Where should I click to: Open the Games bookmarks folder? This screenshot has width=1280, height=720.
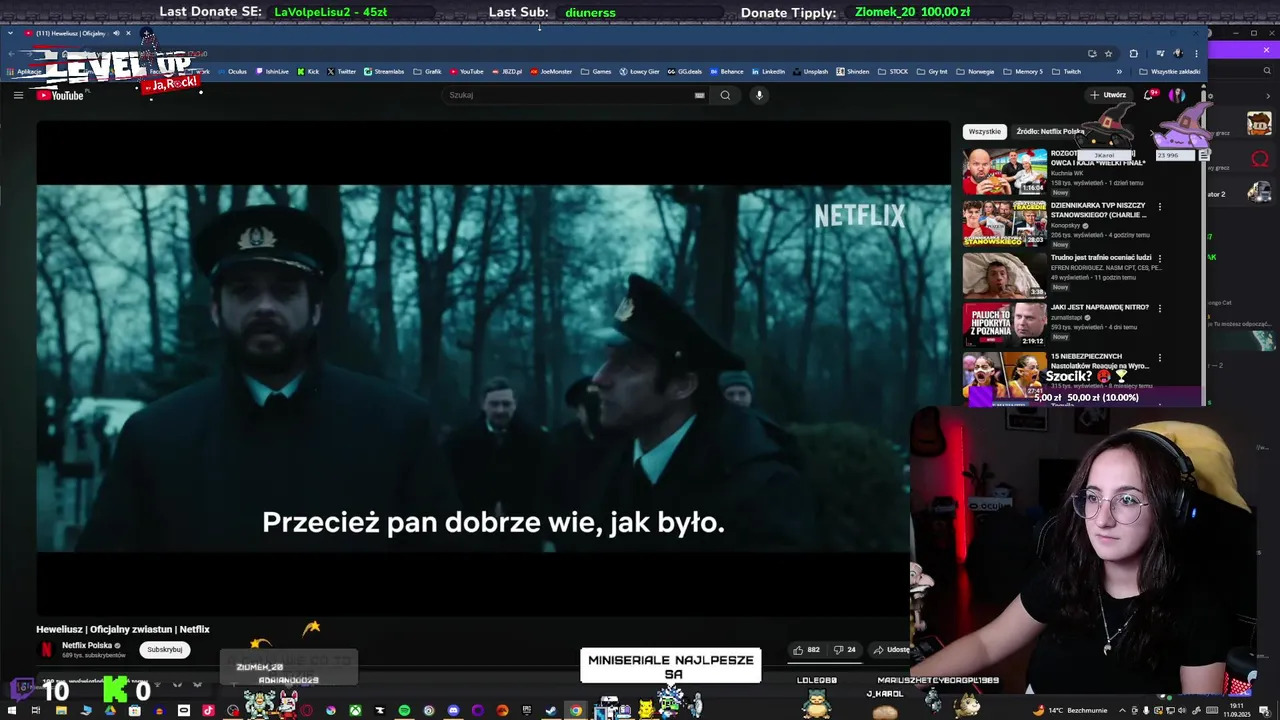pos(596,72)
